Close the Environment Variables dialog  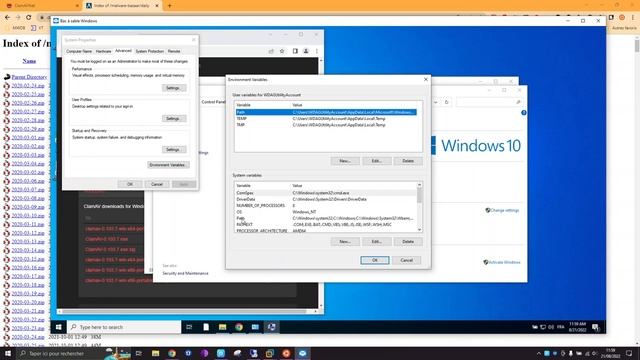426,80
